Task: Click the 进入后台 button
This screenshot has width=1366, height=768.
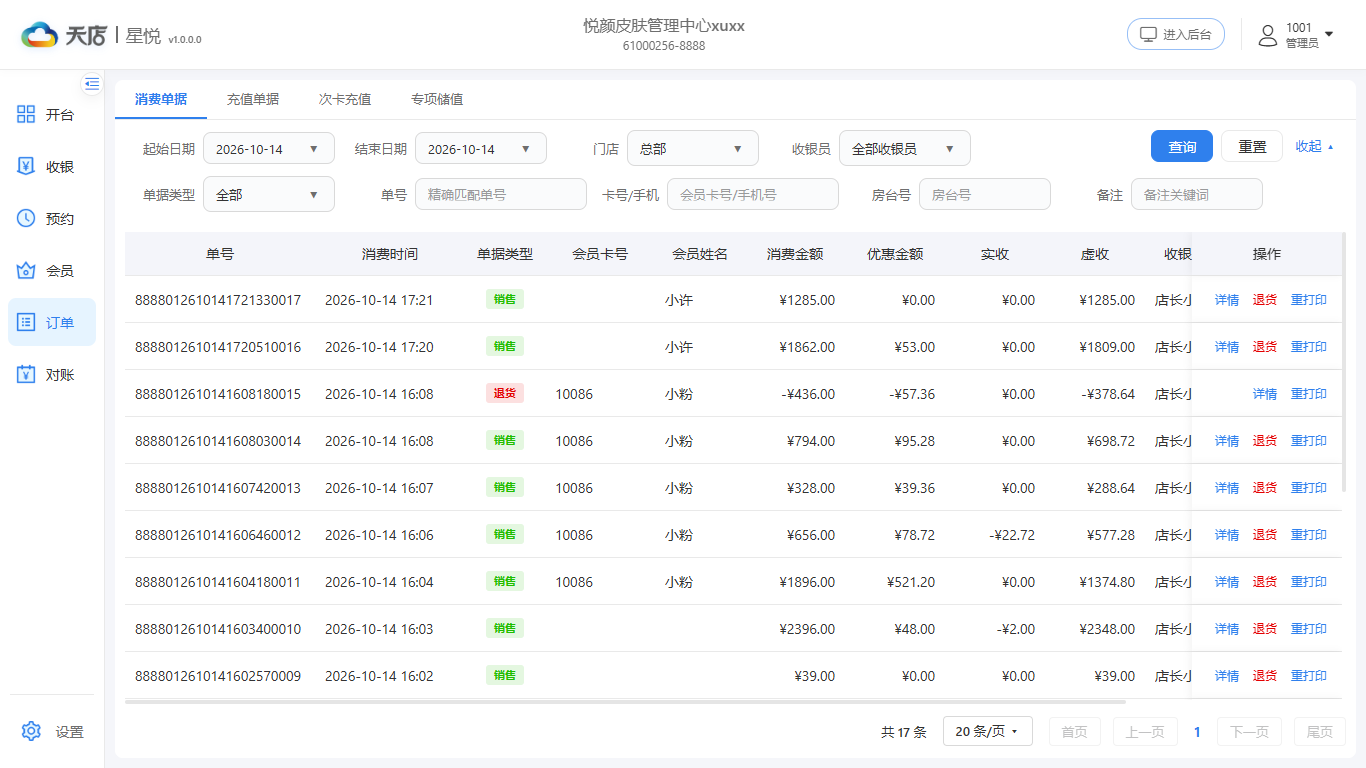Action: click(x=1176, y=34)
